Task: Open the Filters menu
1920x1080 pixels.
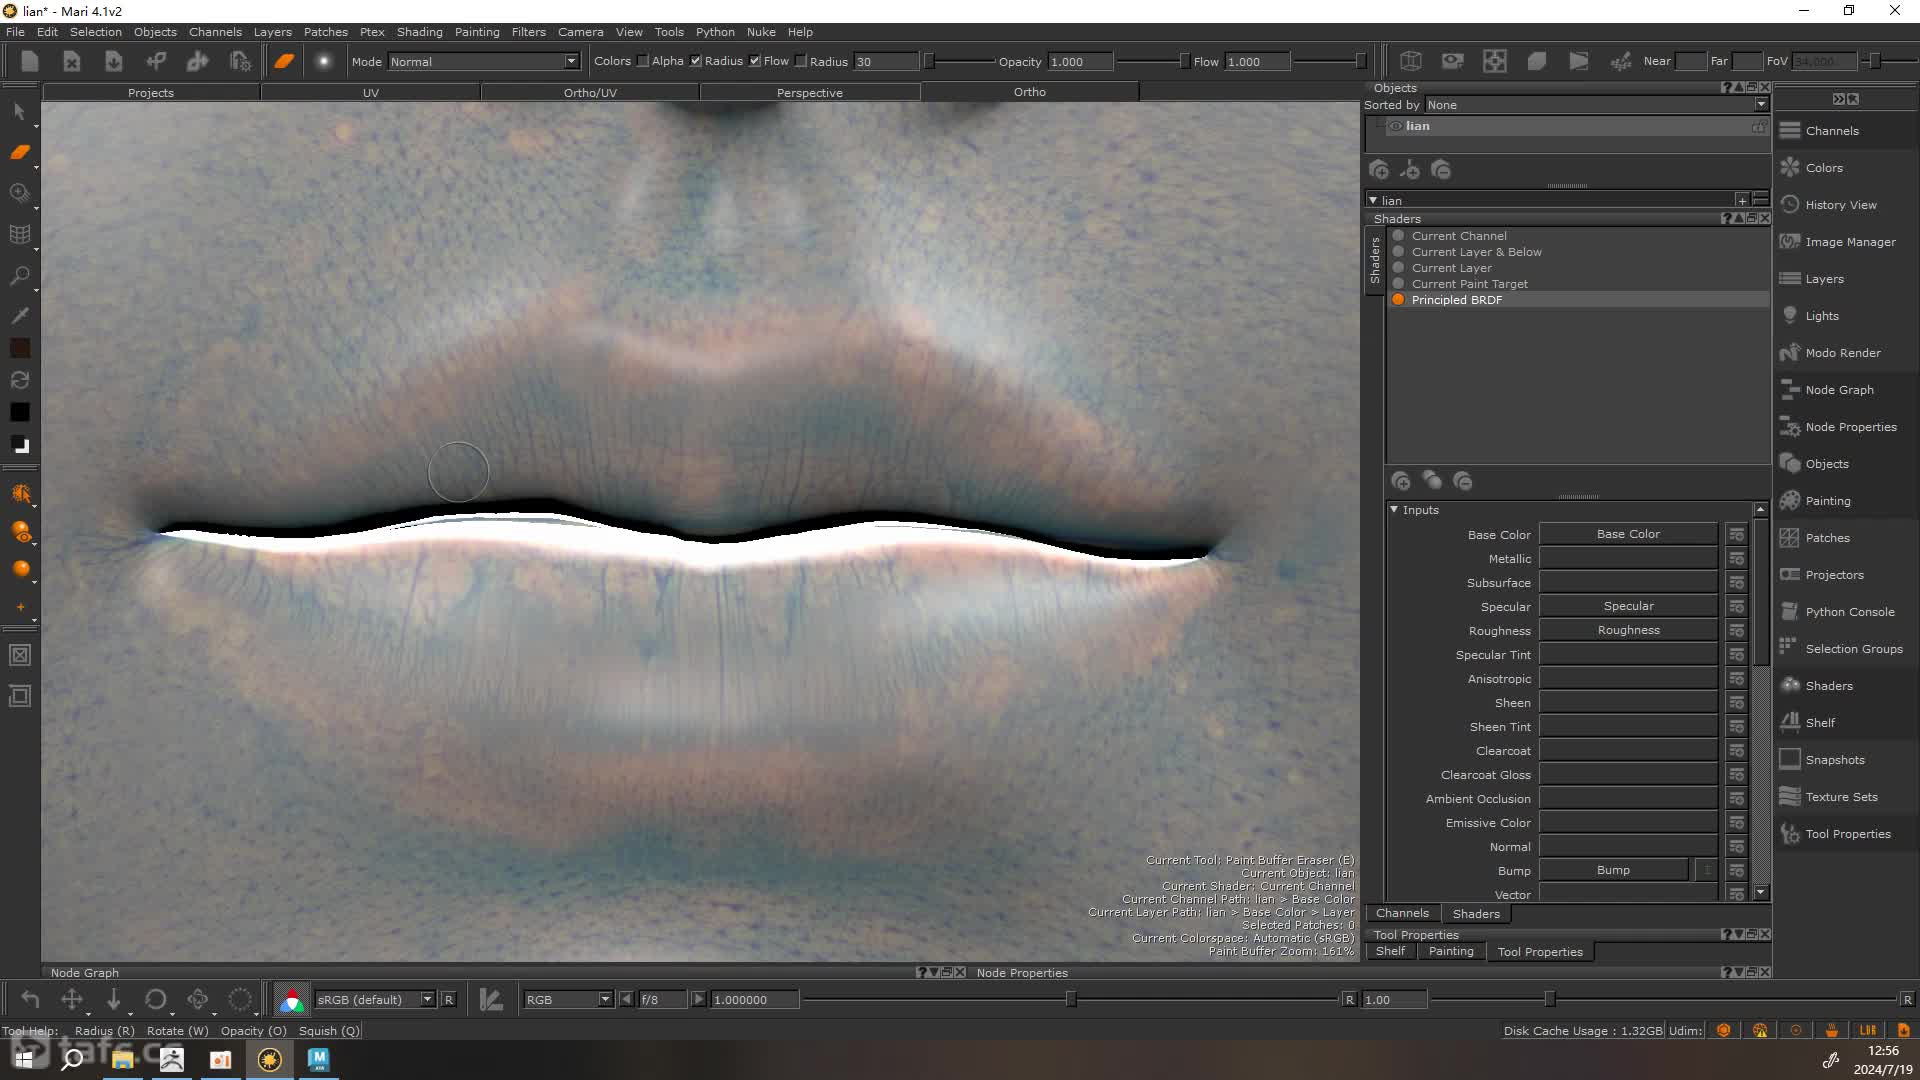Action: [x=528, y=32]
